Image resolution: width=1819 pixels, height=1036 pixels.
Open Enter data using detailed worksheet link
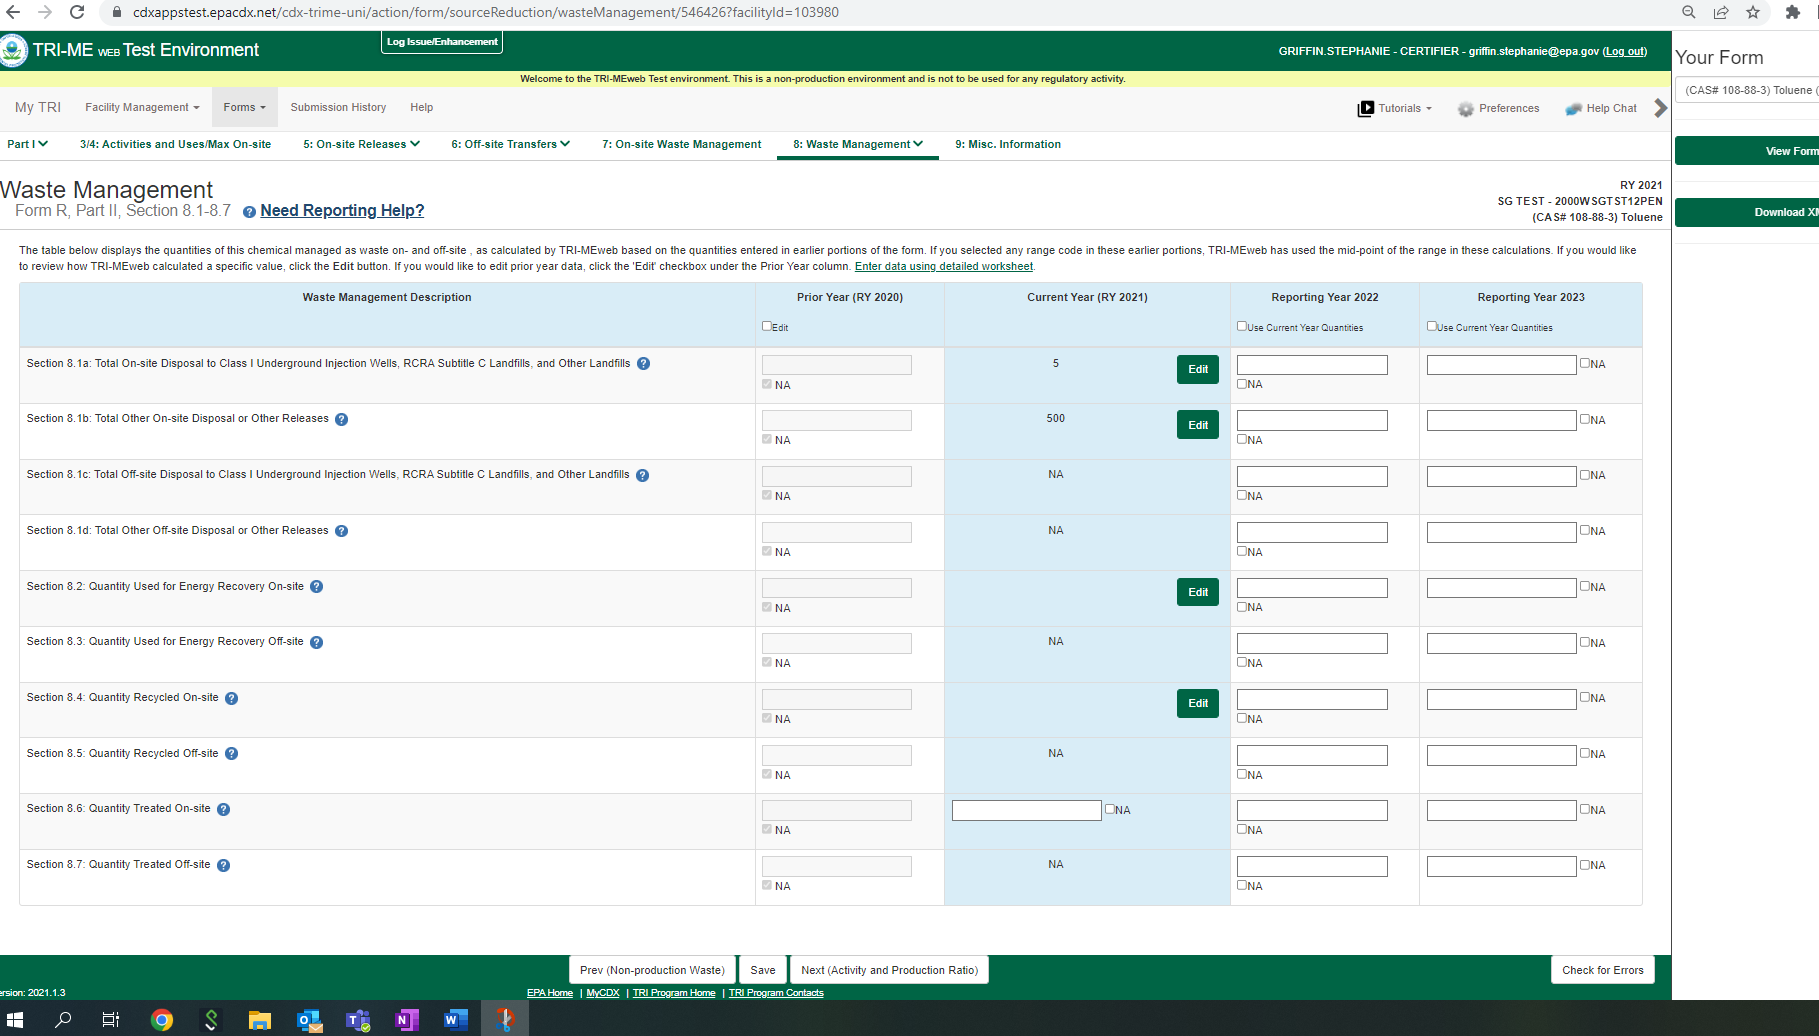tap(943, 267)
